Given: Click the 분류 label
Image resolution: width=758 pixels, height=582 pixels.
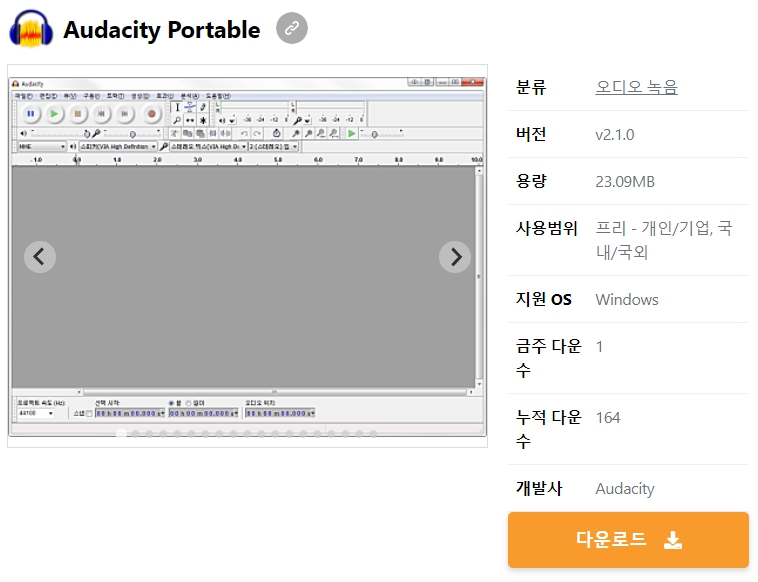Looking at the screenshot, I should (531, 87).
